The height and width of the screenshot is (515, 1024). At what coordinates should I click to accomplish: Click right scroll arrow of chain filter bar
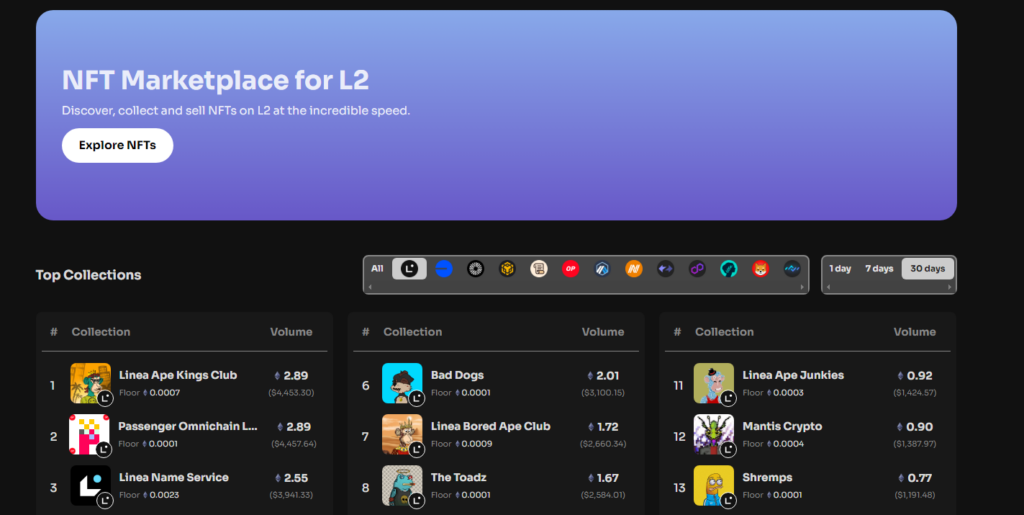coord(803,287)
